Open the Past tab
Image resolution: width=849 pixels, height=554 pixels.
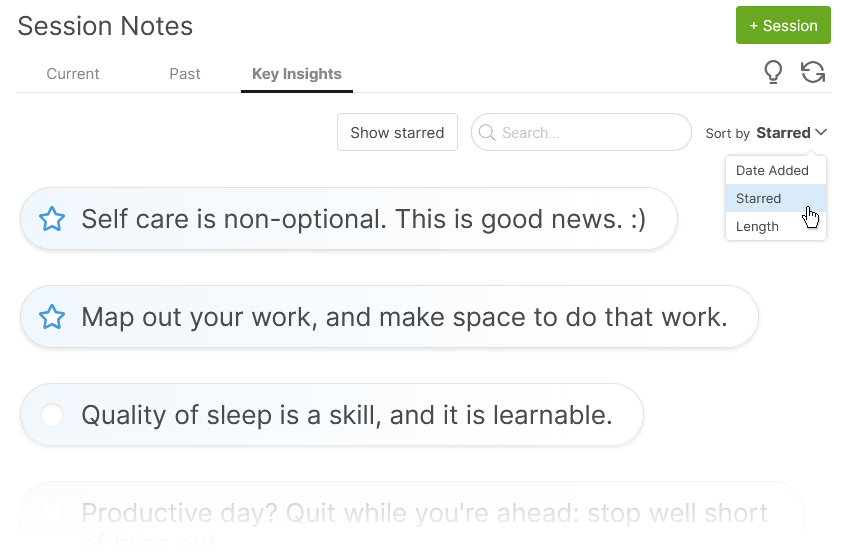coord(185,74)
